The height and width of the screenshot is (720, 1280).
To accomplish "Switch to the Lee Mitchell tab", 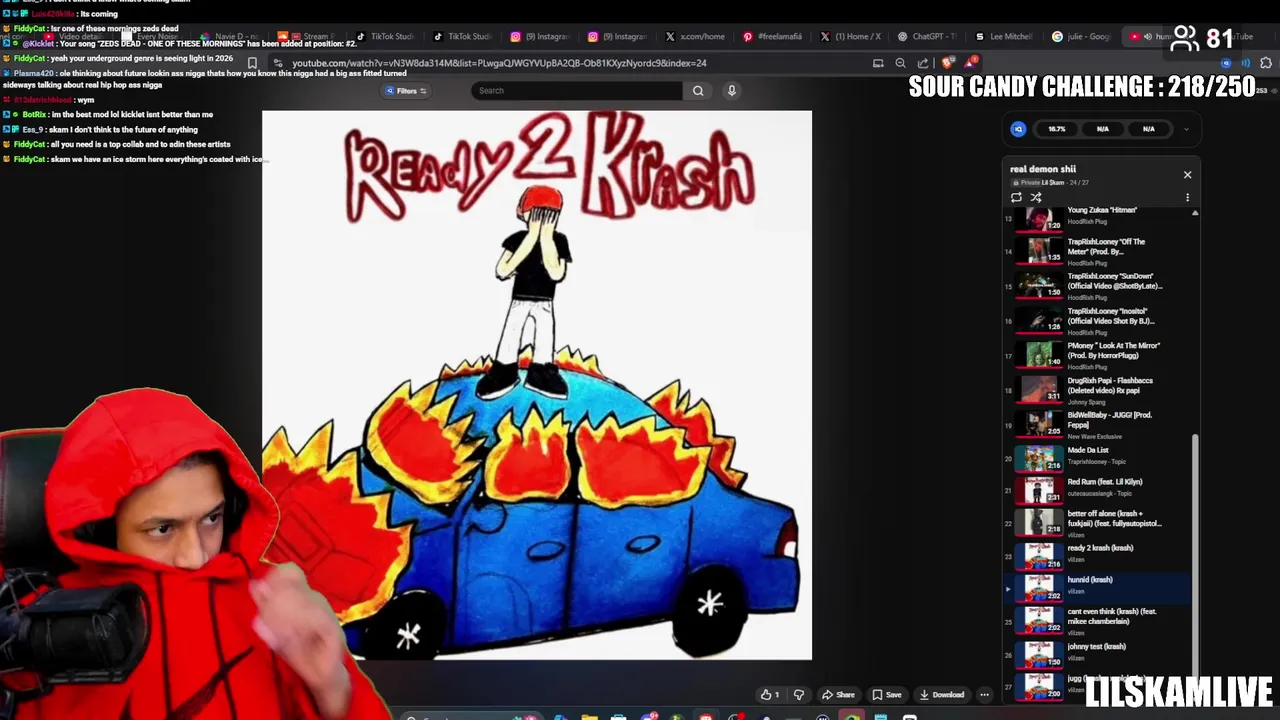I will click(x=1004, y=37).
